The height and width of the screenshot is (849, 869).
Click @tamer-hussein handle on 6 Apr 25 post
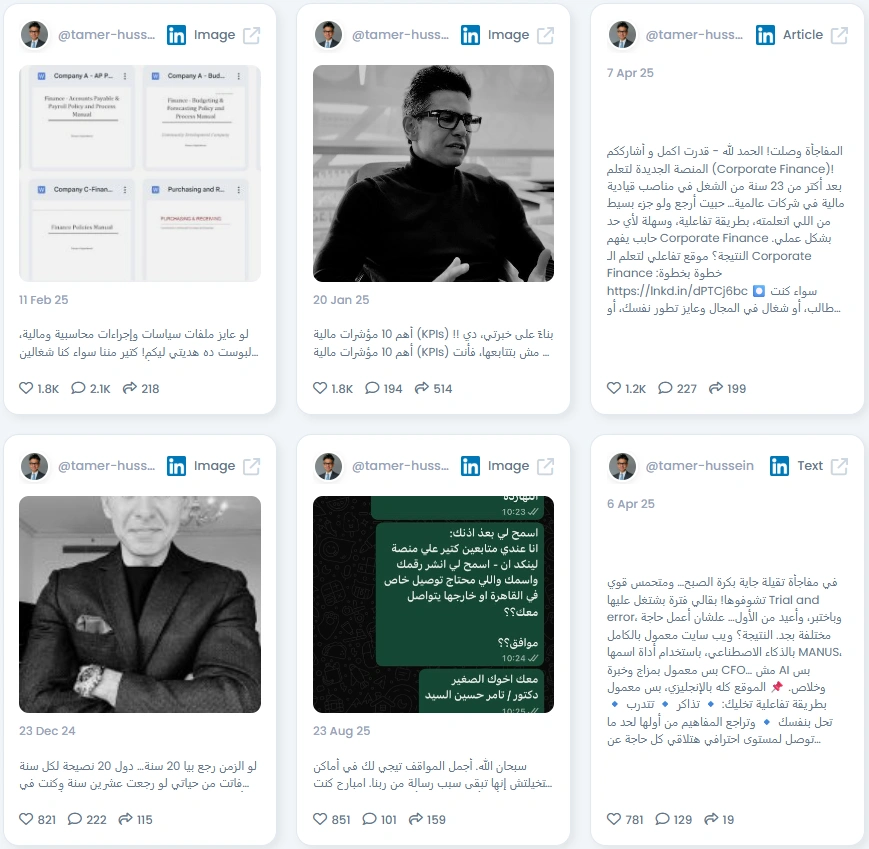click(699, 466)
